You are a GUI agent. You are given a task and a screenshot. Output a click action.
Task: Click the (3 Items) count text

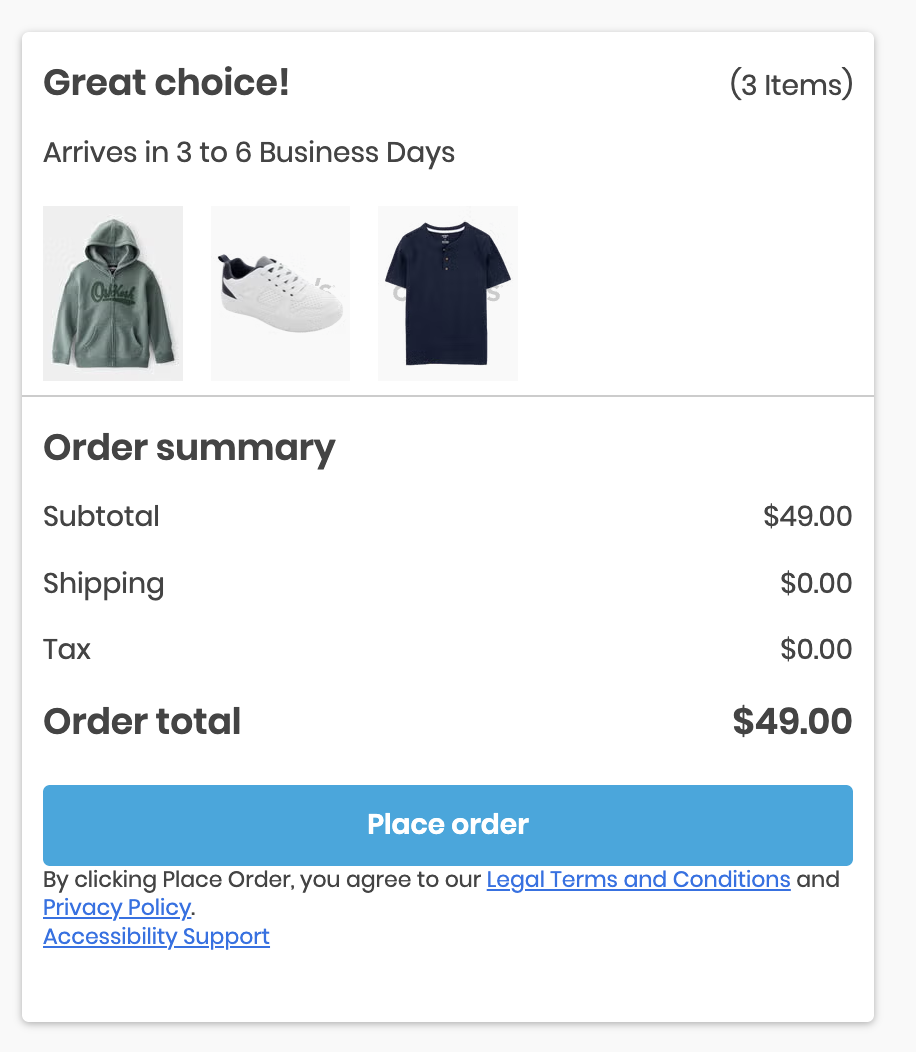[791, 85]
